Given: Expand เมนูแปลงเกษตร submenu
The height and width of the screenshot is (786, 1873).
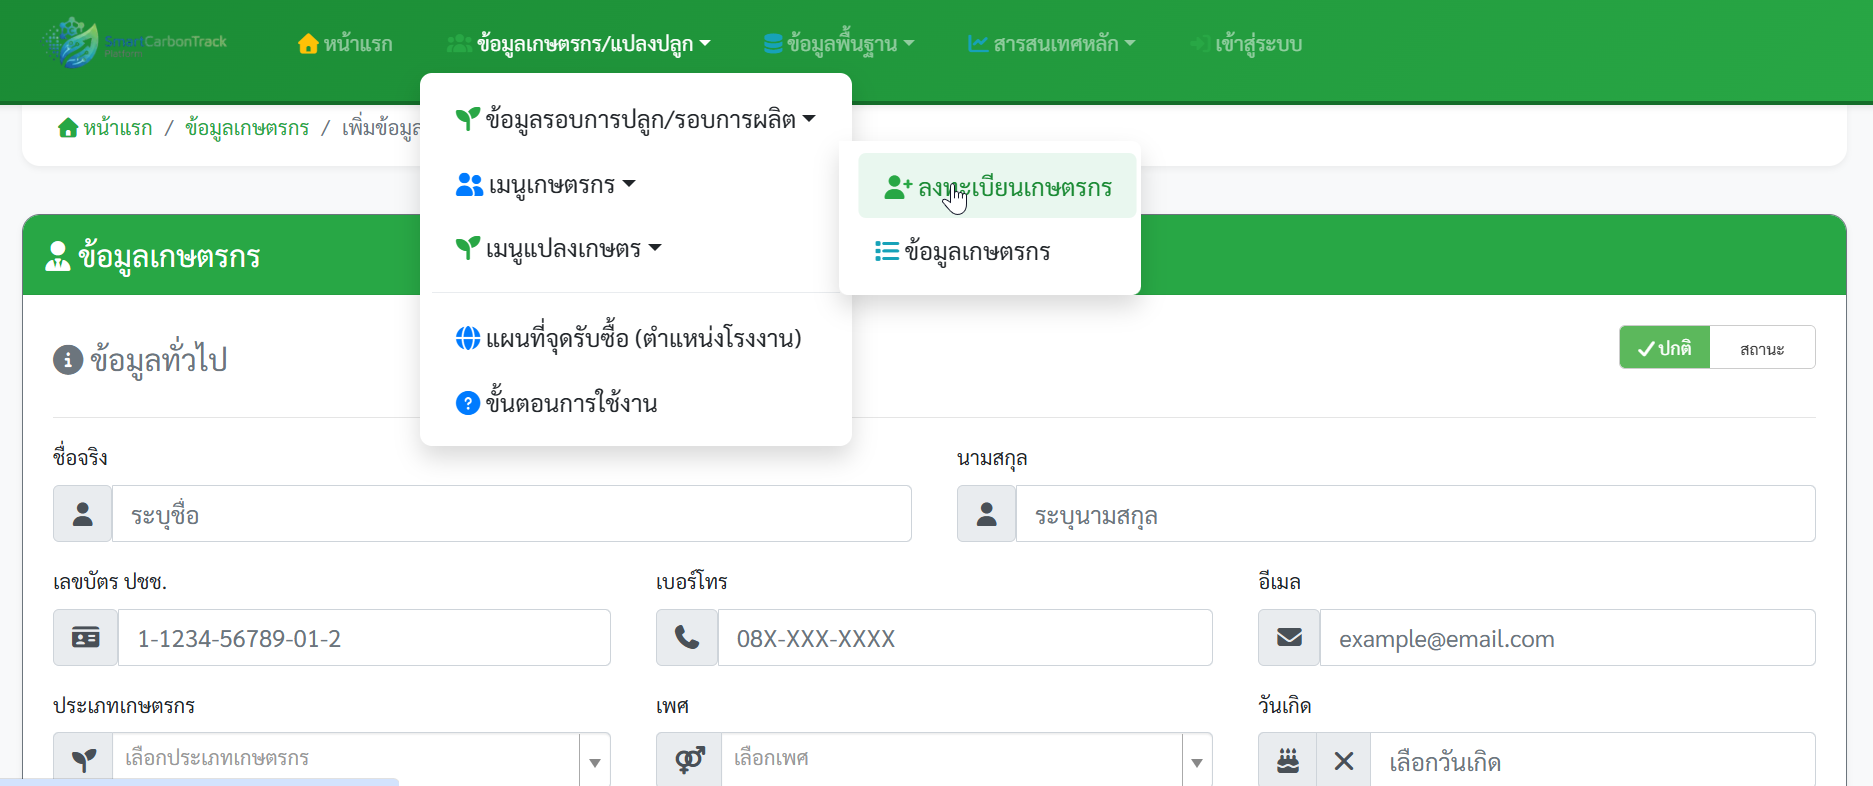Looking at the screenshot, I should coord(559,248).
